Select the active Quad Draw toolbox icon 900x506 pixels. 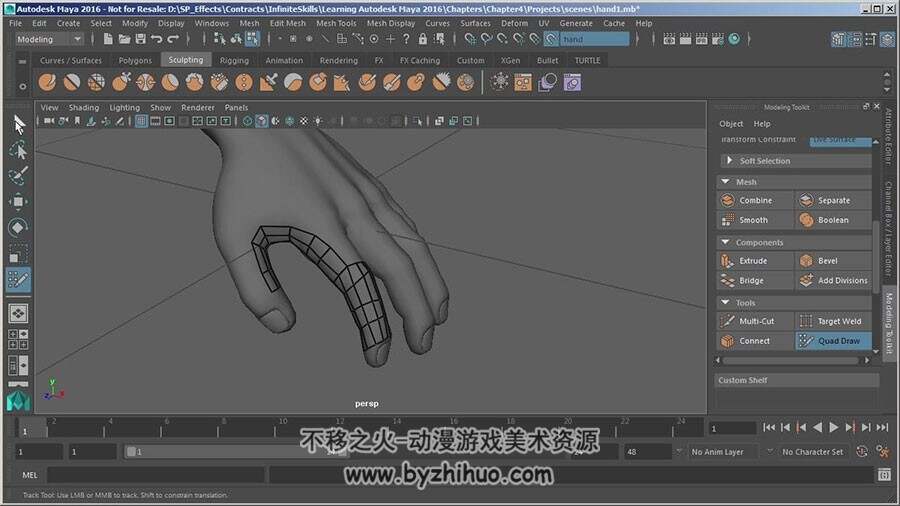(x=18, y=279)
